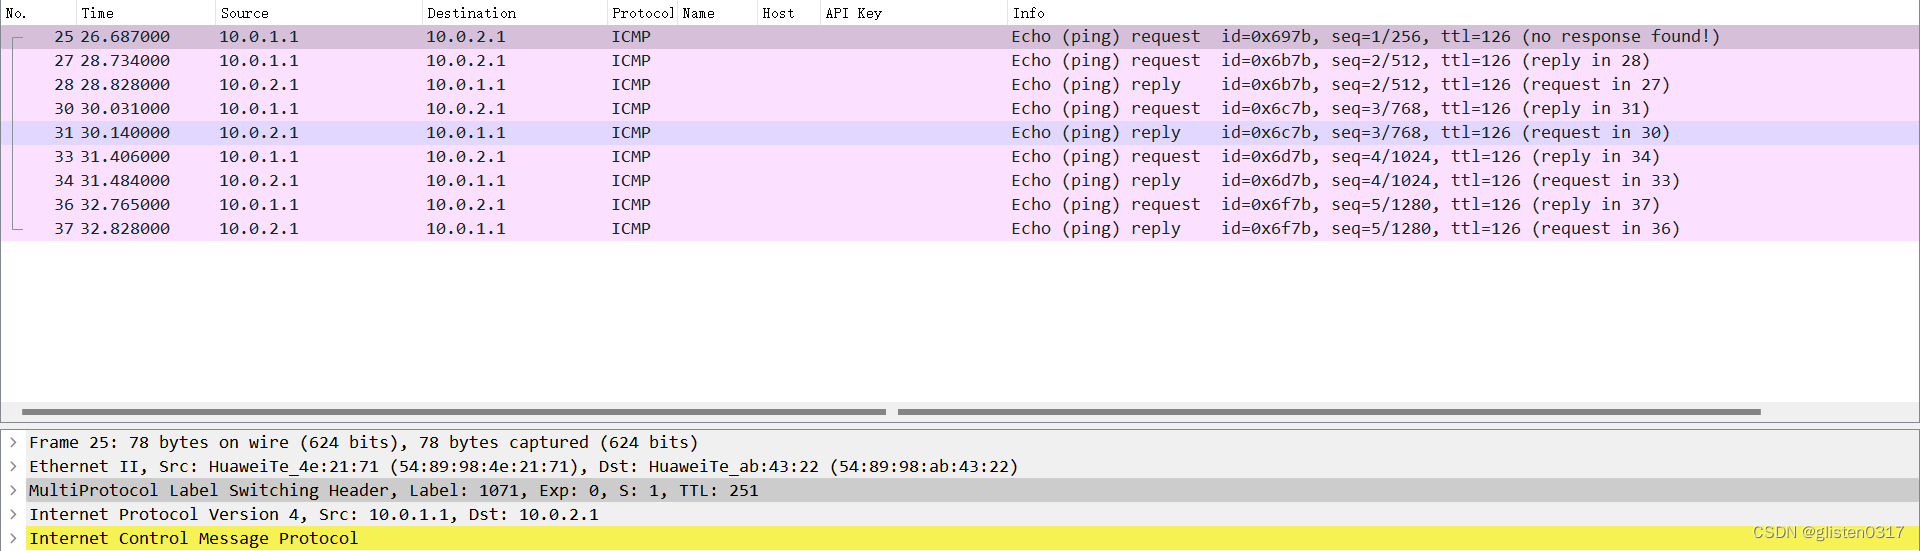
Task: Select packet 27 echo request row
Action: click(960, 61)
